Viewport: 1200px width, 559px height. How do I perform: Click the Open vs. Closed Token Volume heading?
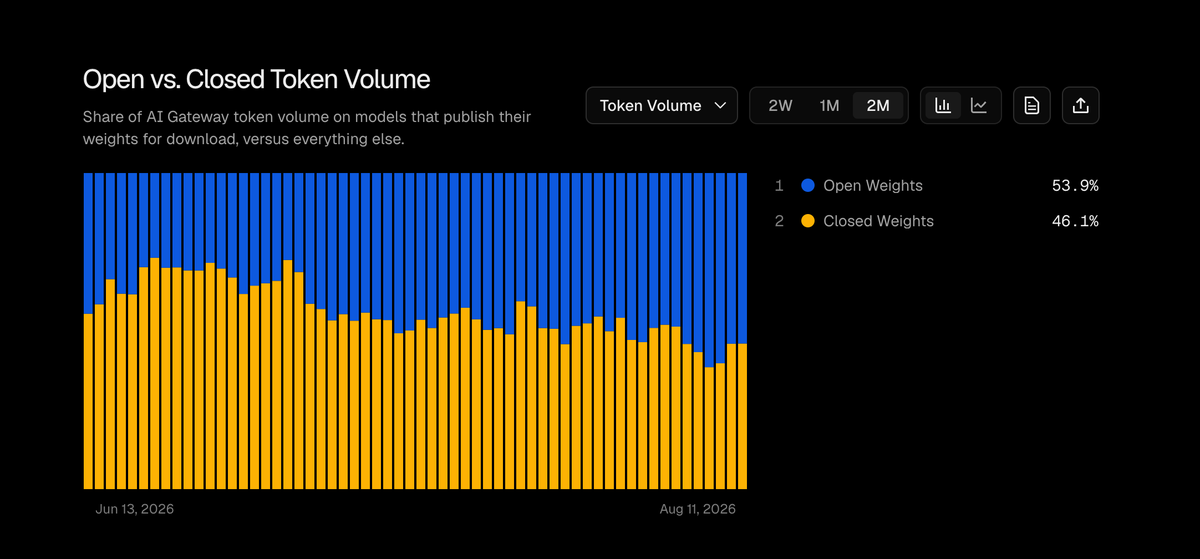click(257, 79)
